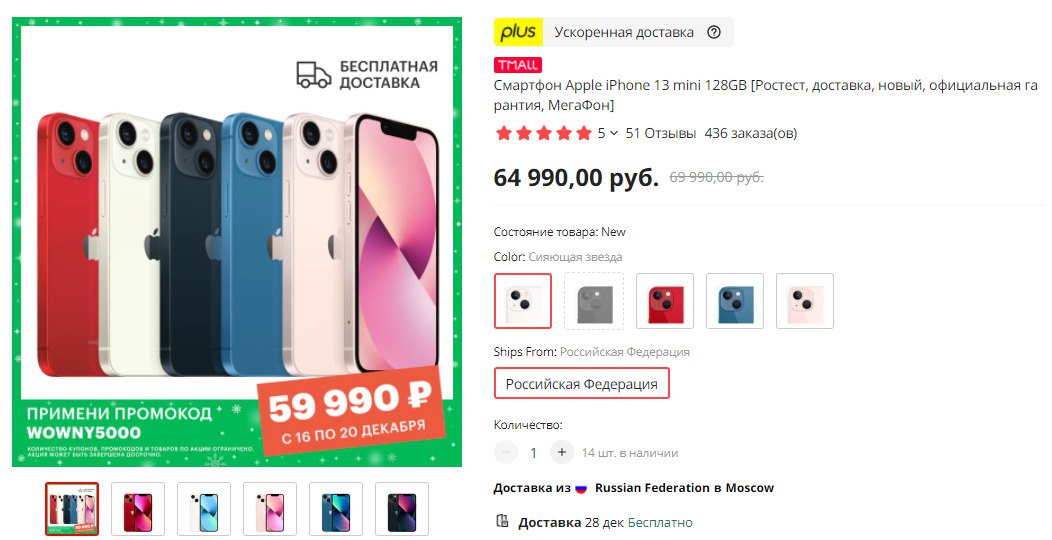Click the yellow Plus badge
1052x540 pixels.
pyautogui.click(x=518, y=32)
